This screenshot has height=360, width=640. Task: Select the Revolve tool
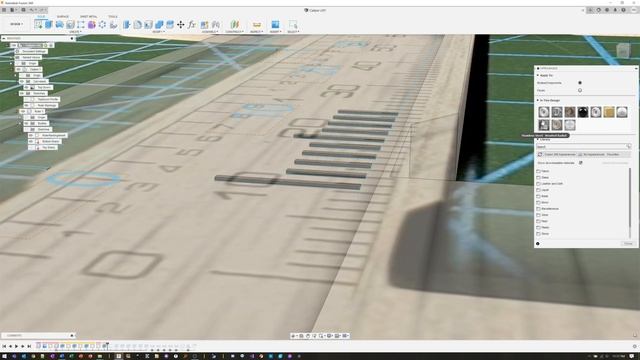click(60, 24)
